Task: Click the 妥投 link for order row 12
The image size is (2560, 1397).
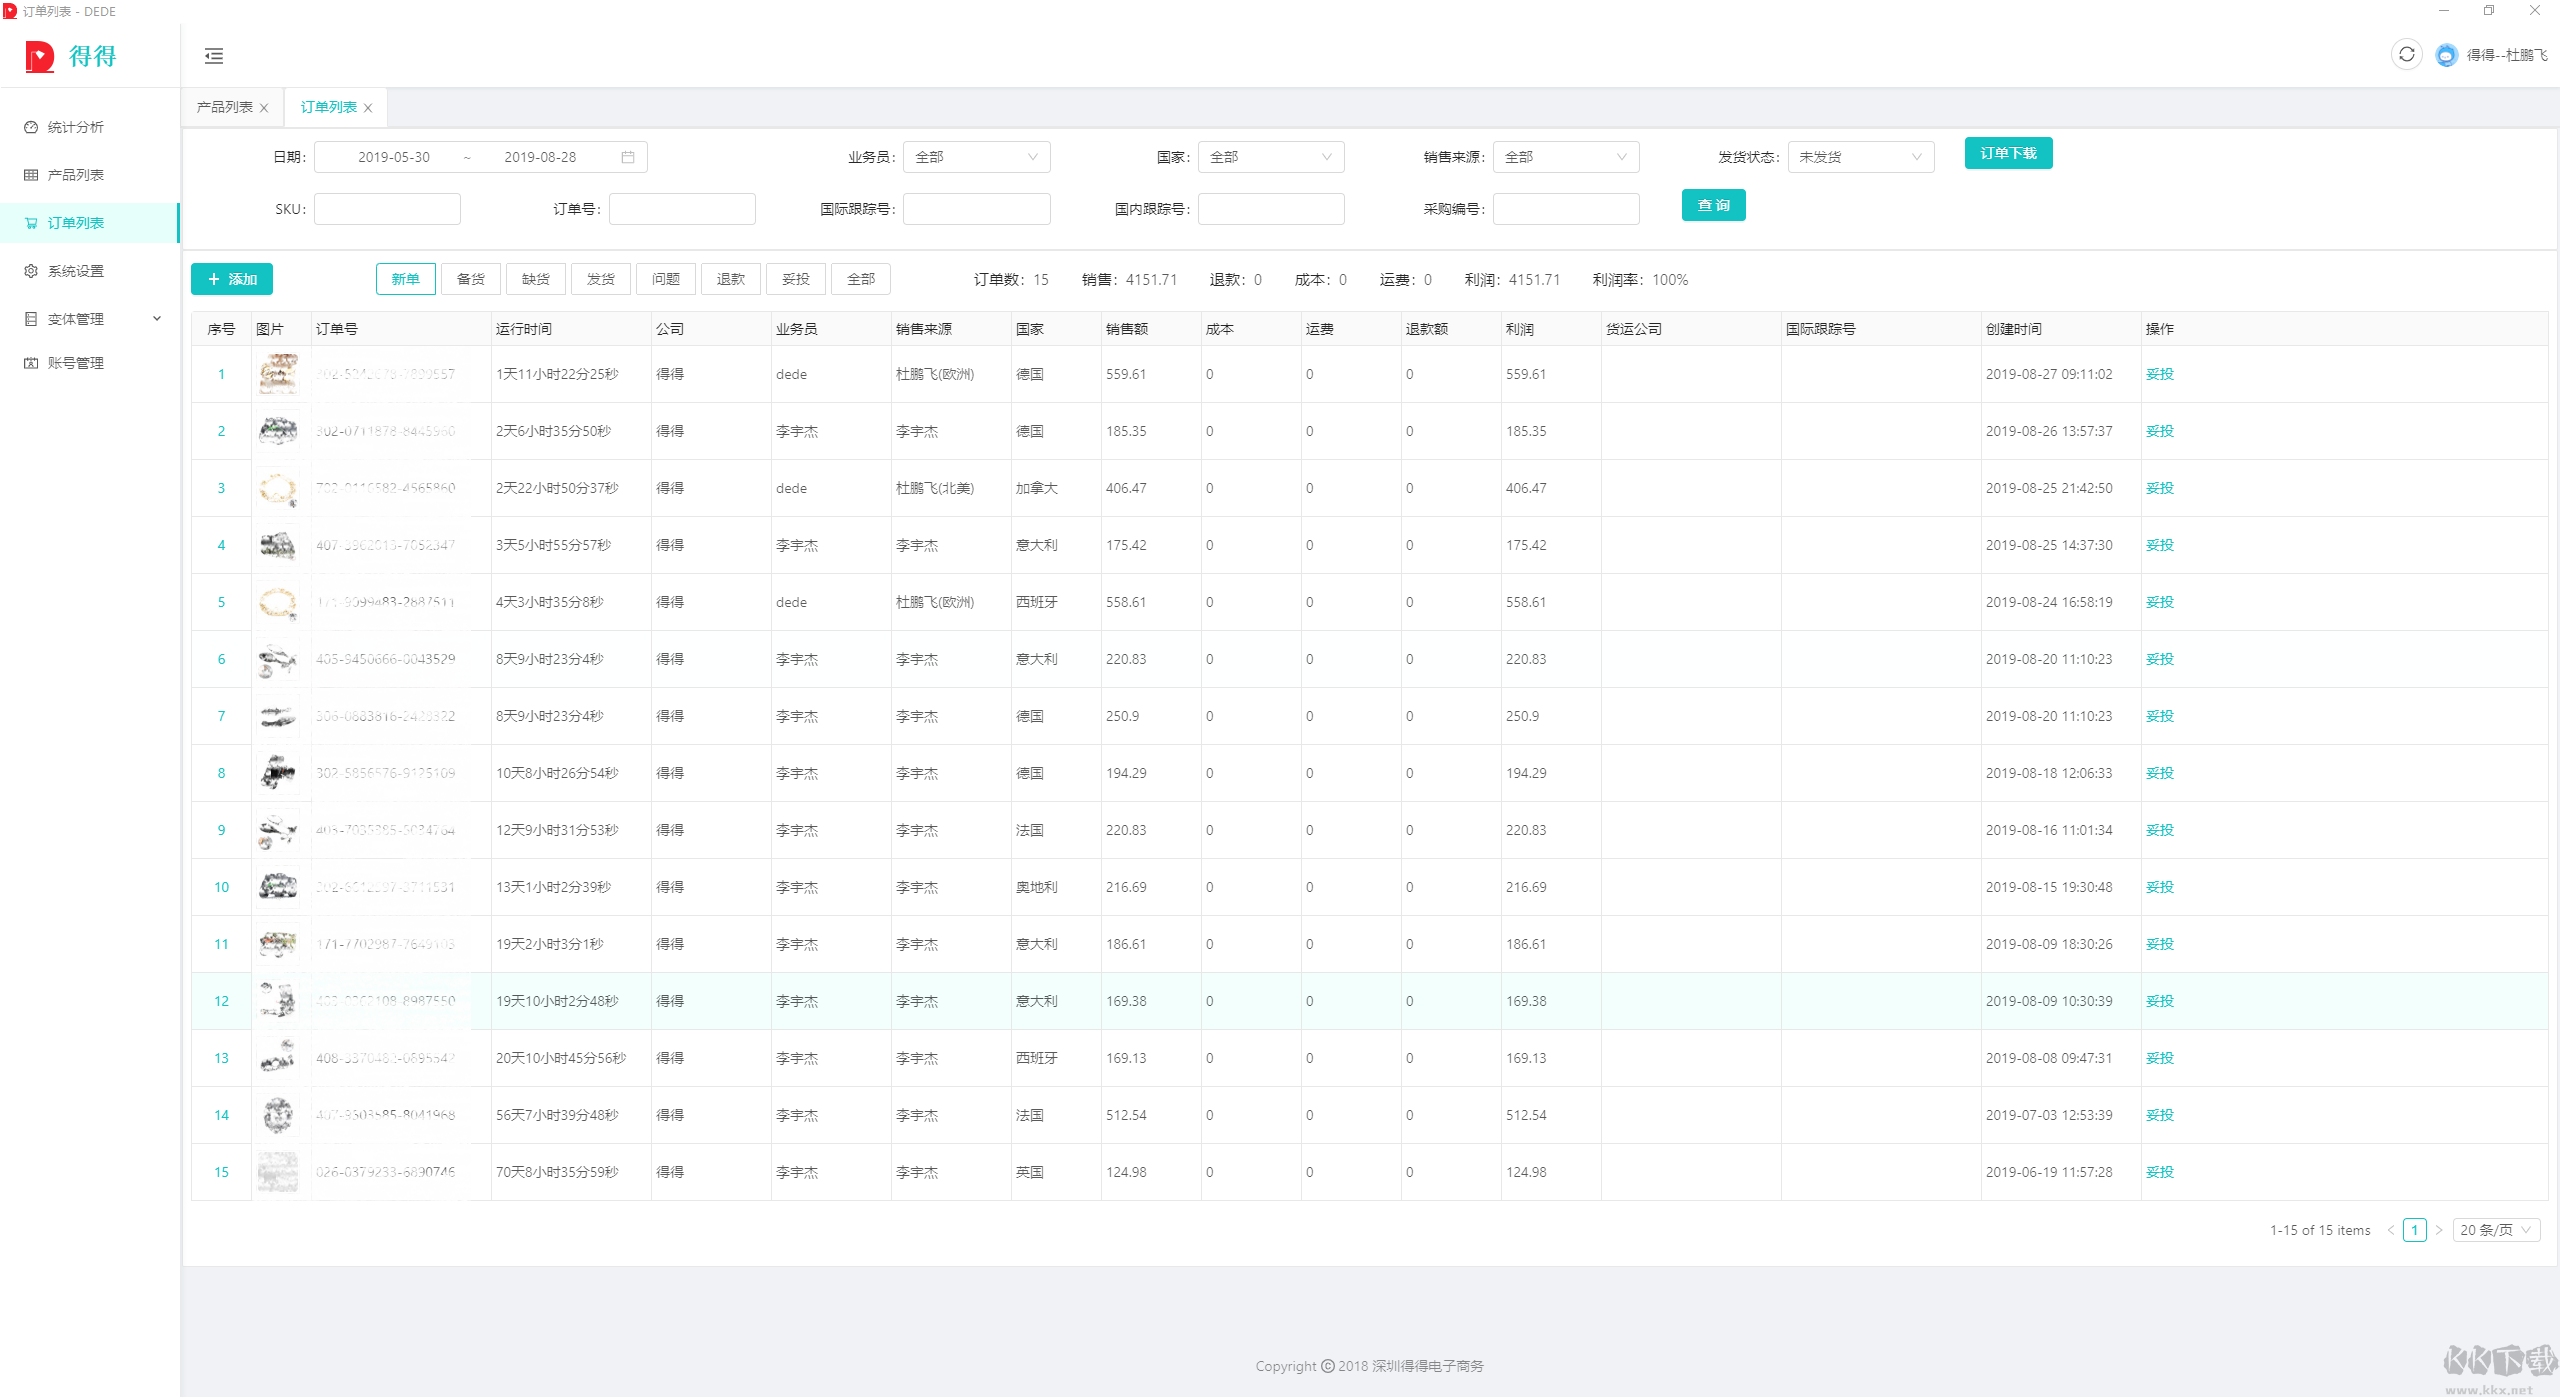Action: (2159, 1001)
